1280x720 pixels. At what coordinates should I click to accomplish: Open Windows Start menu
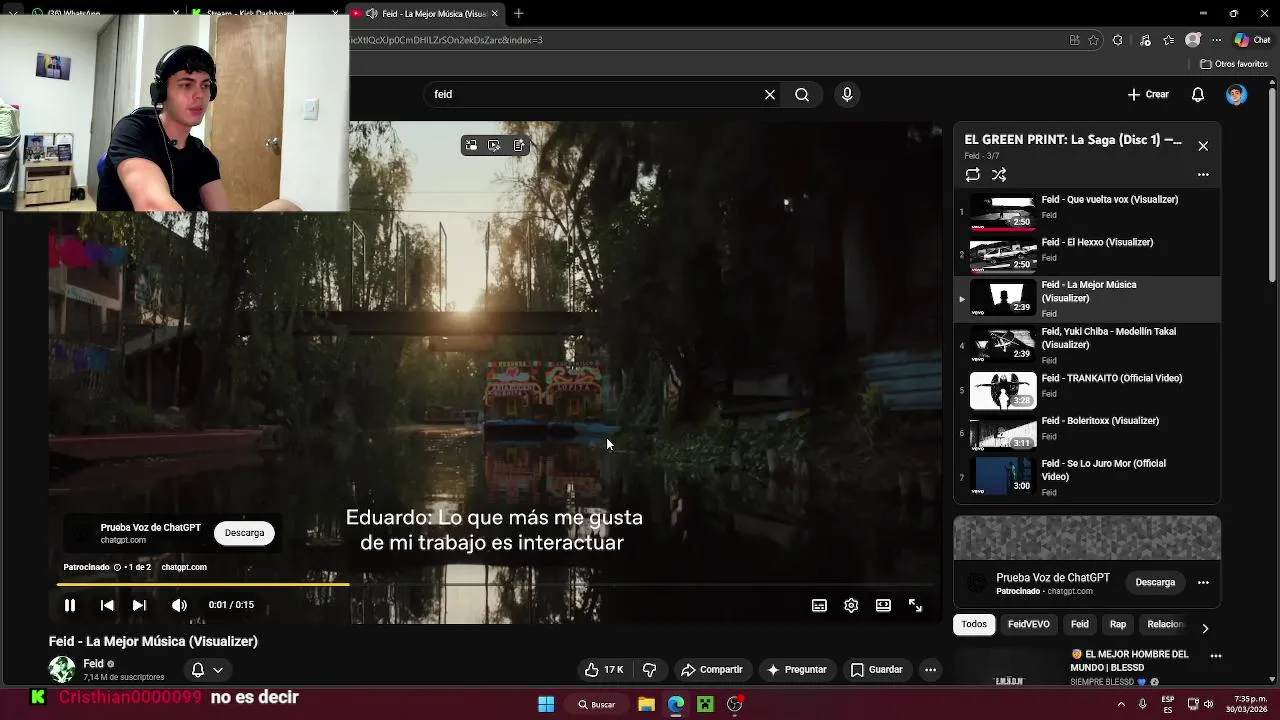pyautogui.click(x=546, y=704)
